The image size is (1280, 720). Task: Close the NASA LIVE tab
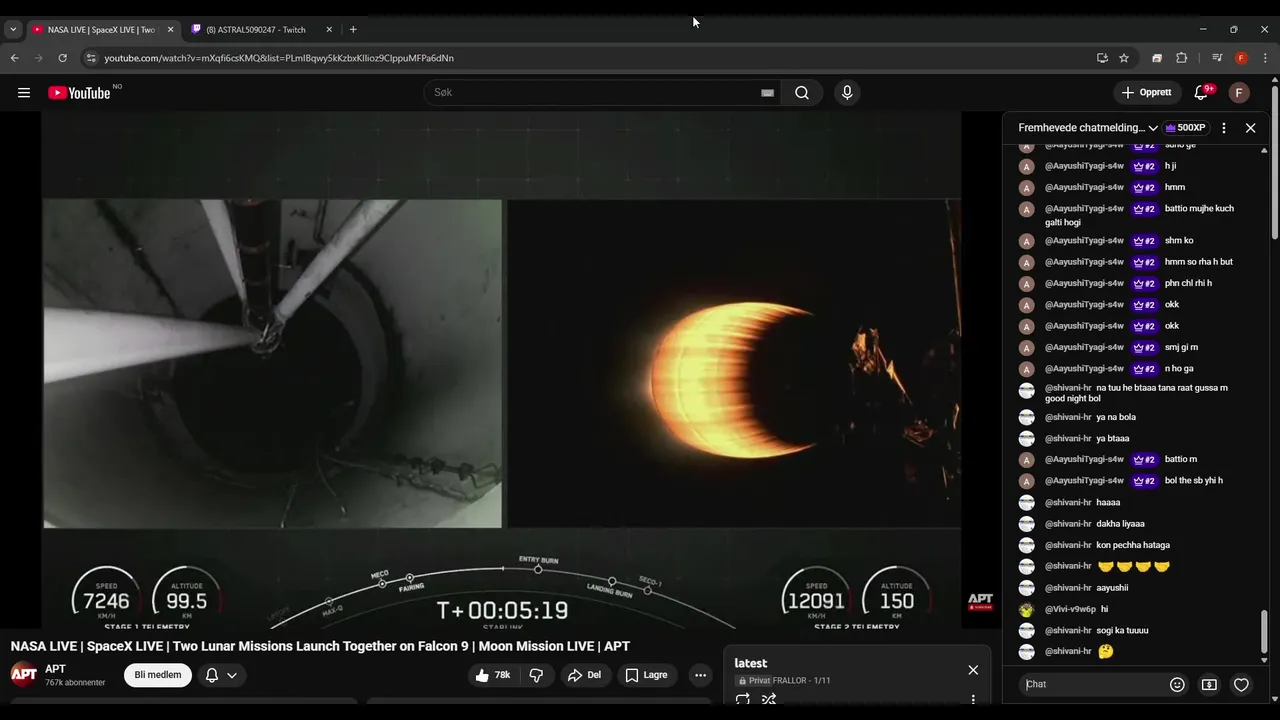[170, 30]
